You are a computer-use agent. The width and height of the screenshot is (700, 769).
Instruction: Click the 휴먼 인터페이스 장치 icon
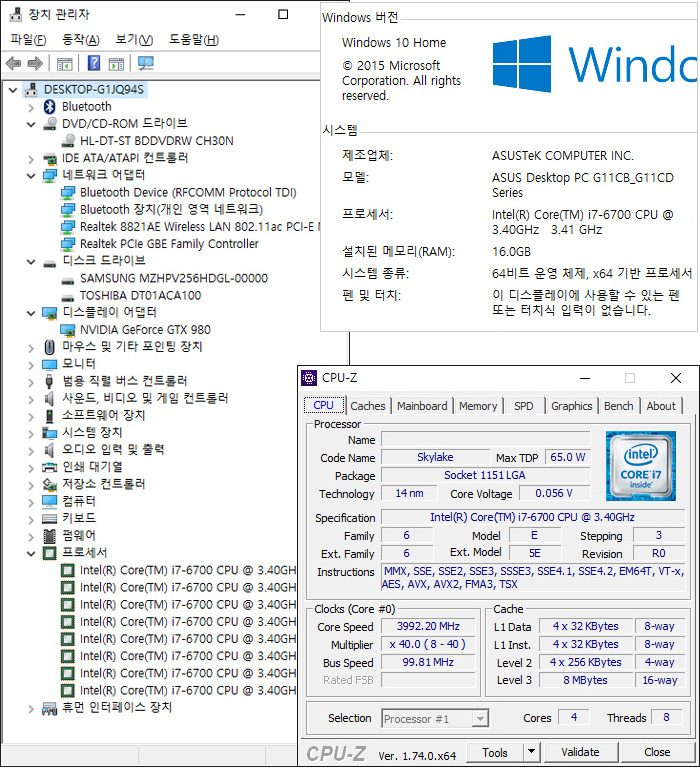50,708
